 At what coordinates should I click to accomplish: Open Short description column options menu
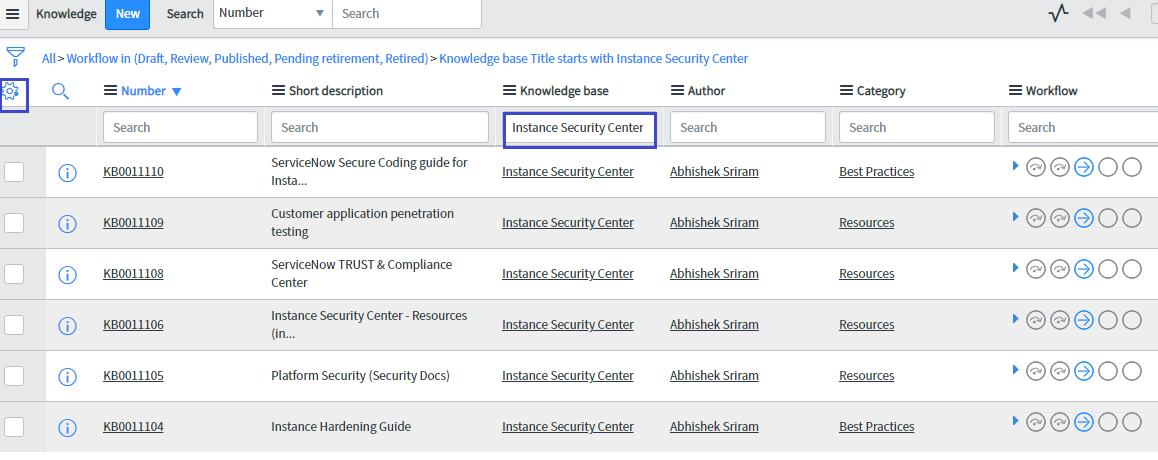pyautogui.click(x=278, y=91)
